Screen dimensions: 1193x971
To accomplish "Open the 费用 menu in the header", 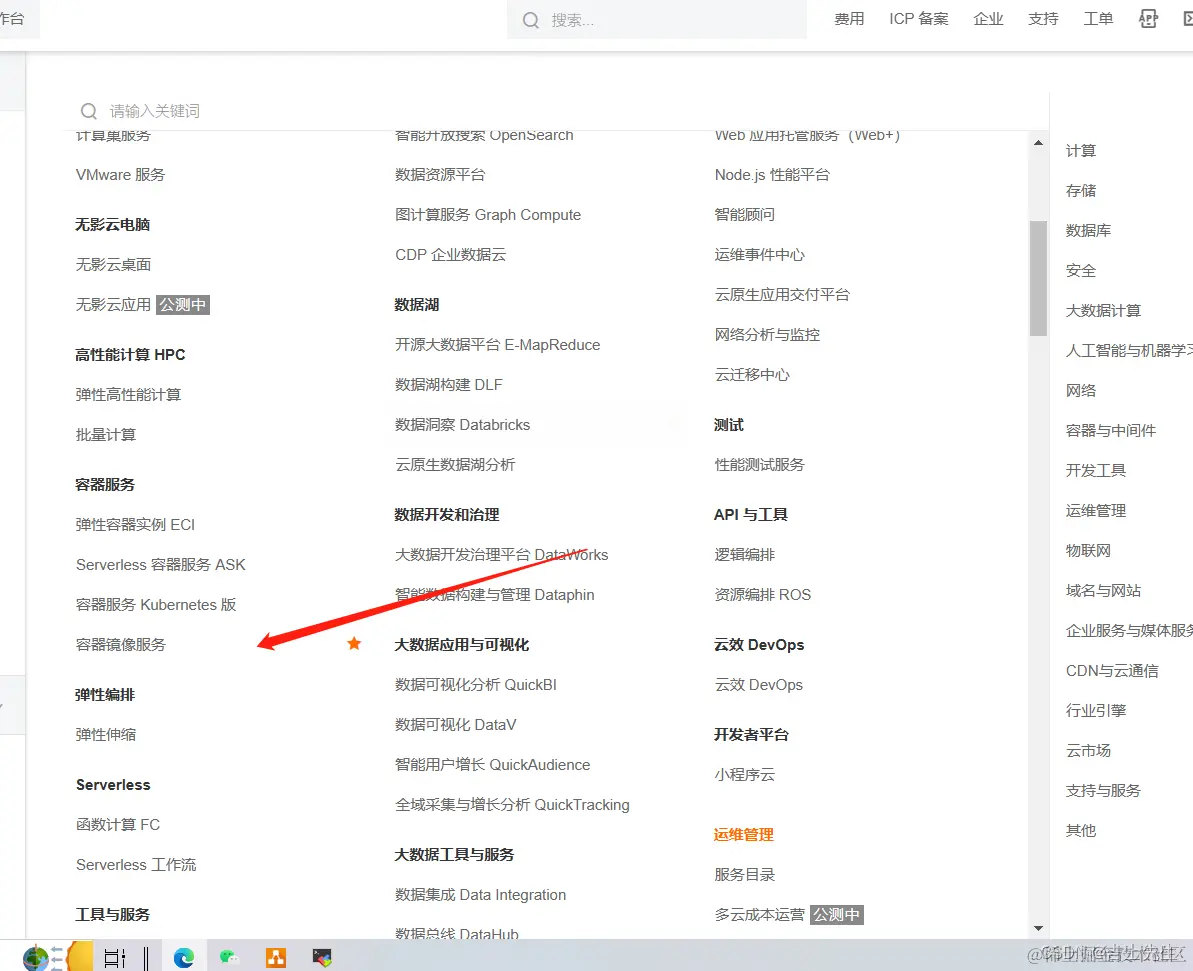I will [849, 19].
